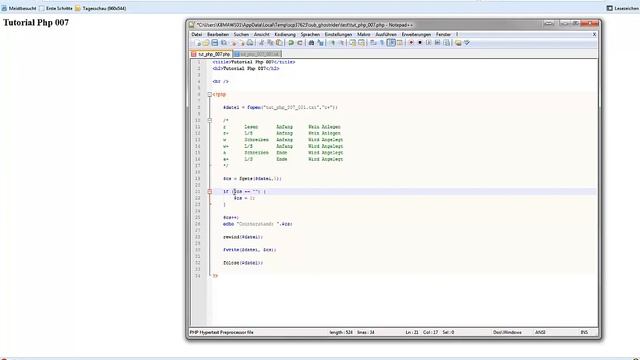Open the Ansicht menu
The width and height of the screenshot is (640, 360).
click(x=262, y=35)
